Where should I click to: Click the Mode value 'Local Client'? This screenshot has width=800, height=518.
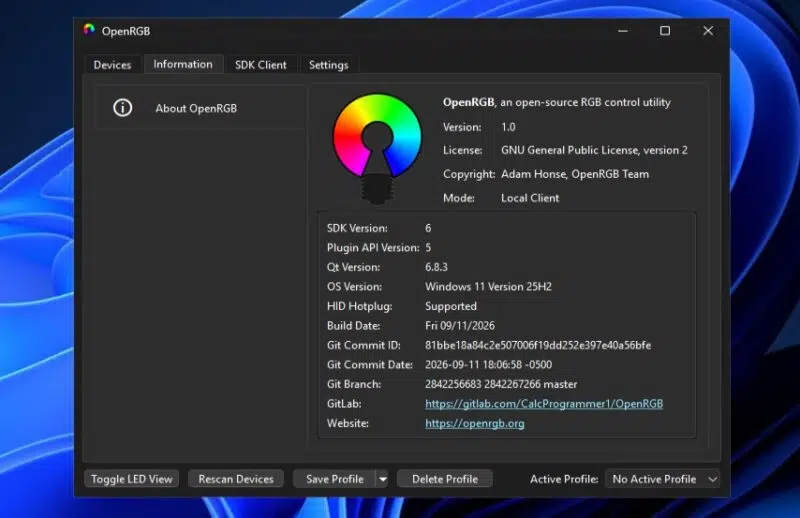(x=530, y=198)
